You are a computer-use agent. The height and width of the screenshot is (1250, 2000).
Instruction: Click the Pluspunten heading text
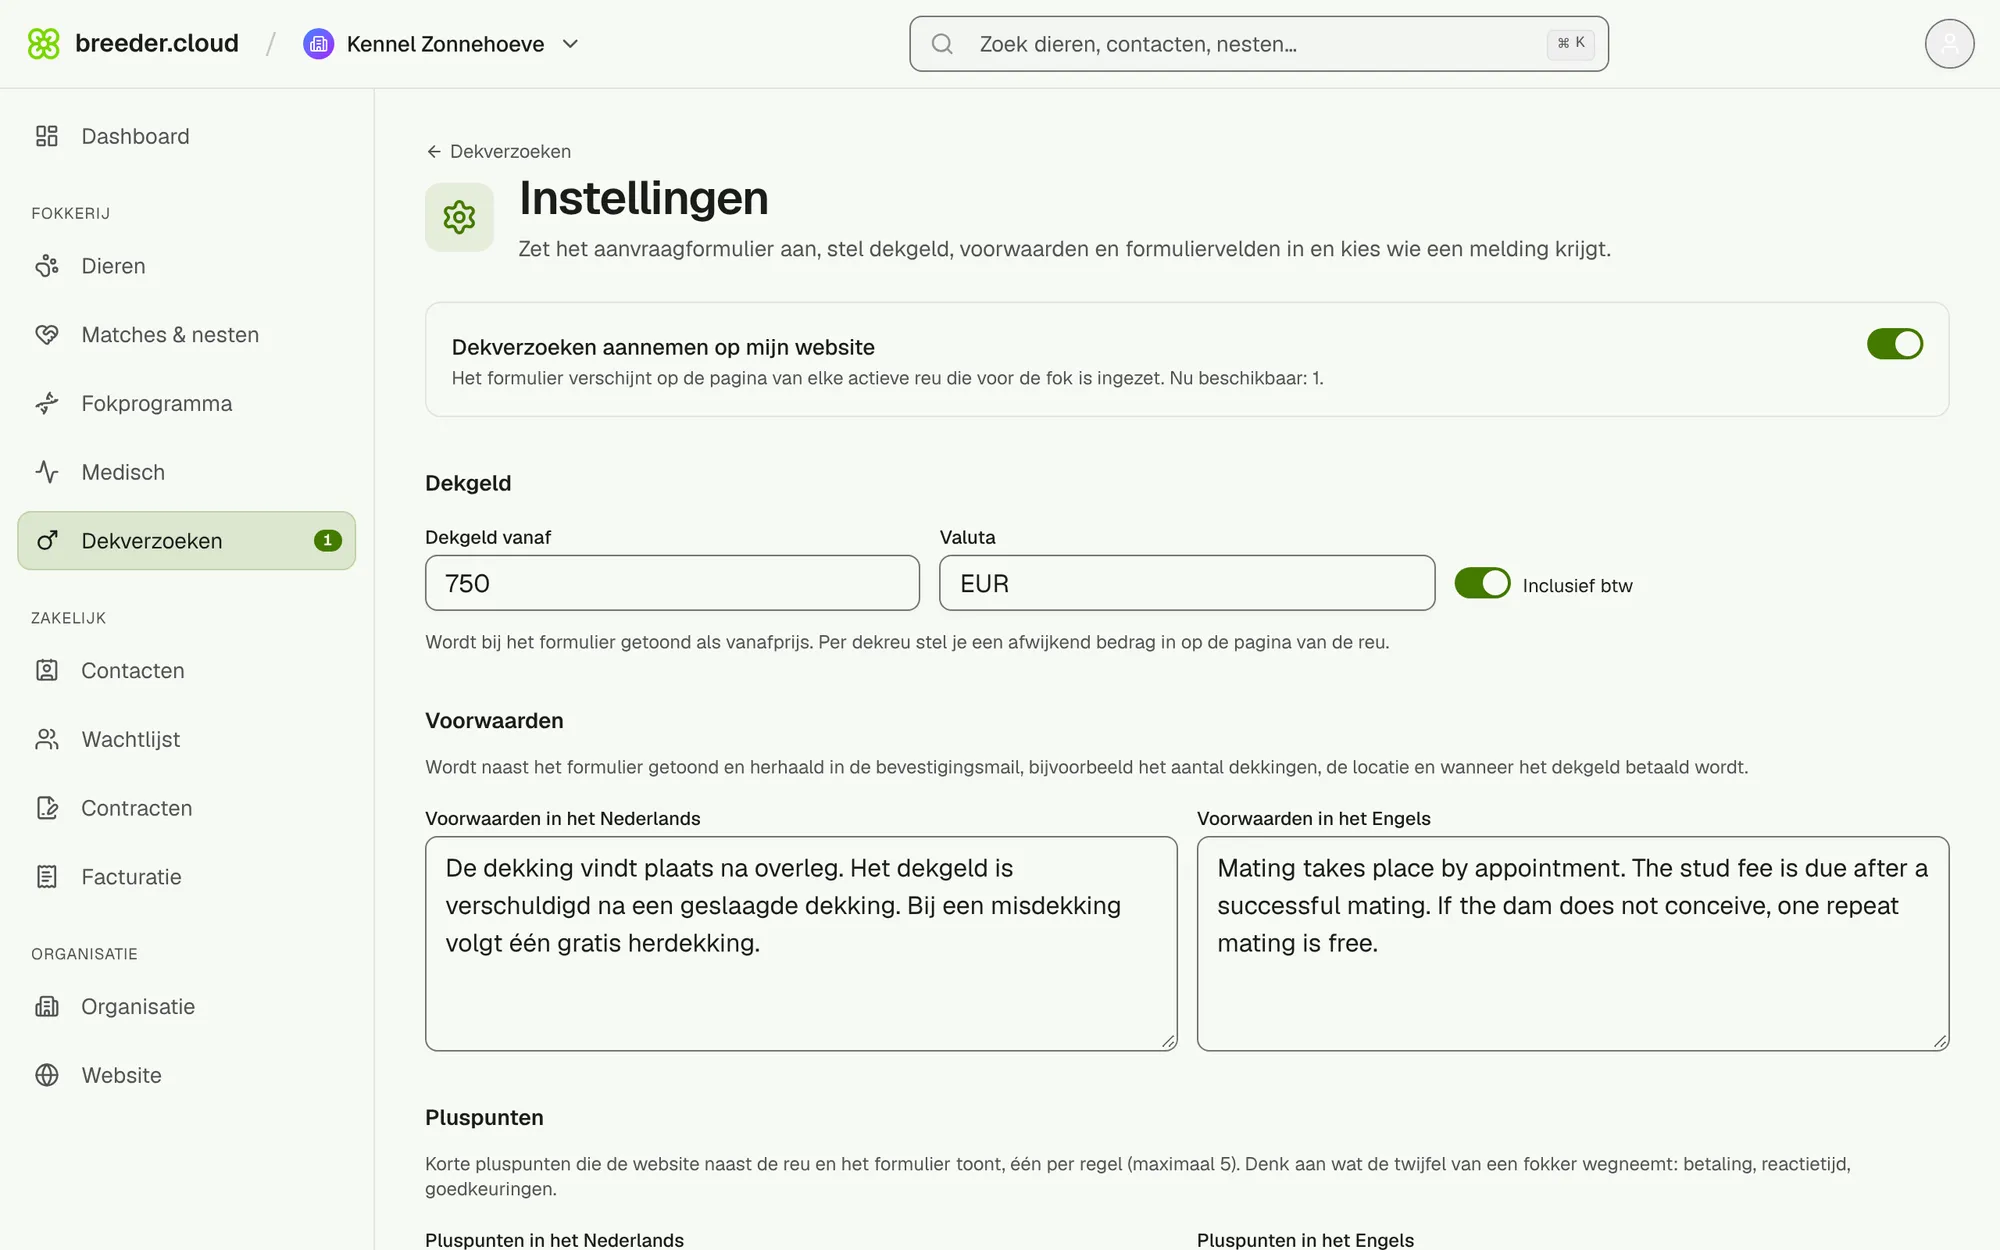click(484, 1118)
